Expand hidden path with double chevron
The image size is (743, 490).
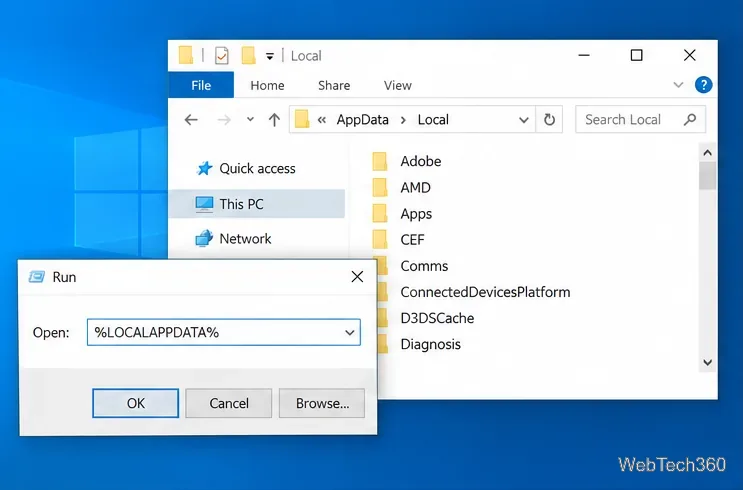coord(322,120)
